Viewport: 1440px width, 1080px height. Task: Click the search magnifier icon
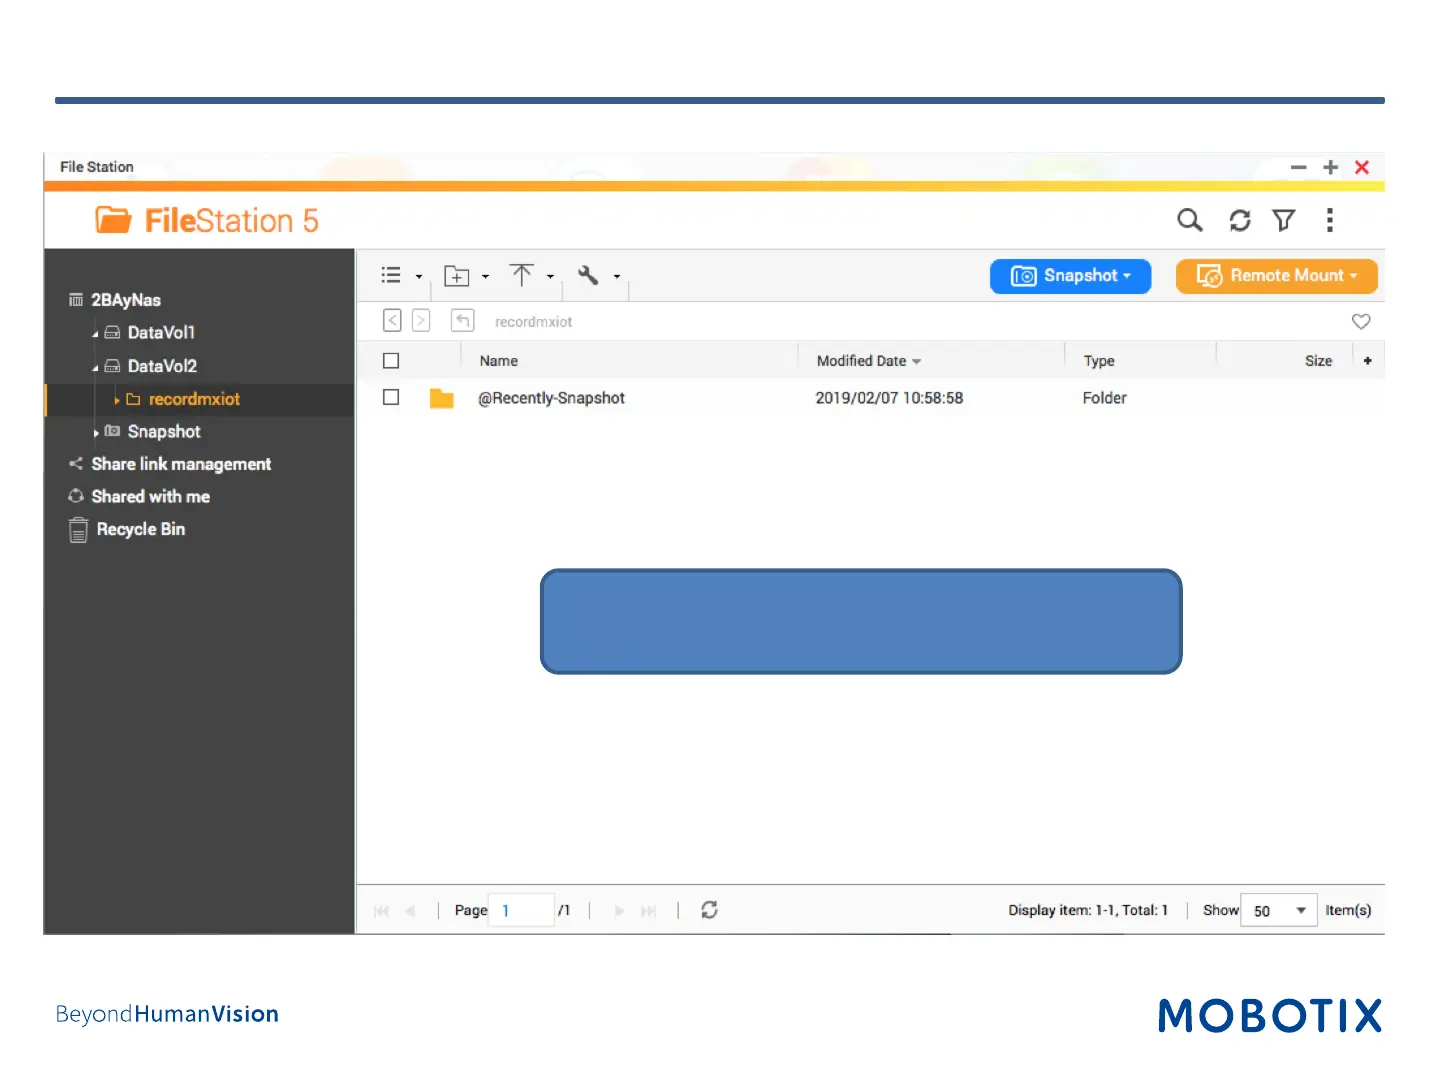pyautogui.click(x=1189, y=220)
